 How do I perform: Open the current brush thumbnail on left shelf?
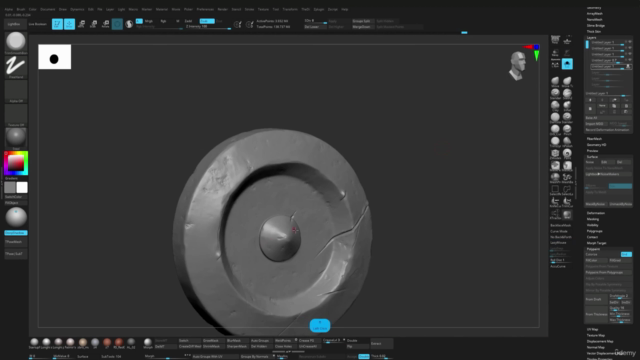[16, 41]
